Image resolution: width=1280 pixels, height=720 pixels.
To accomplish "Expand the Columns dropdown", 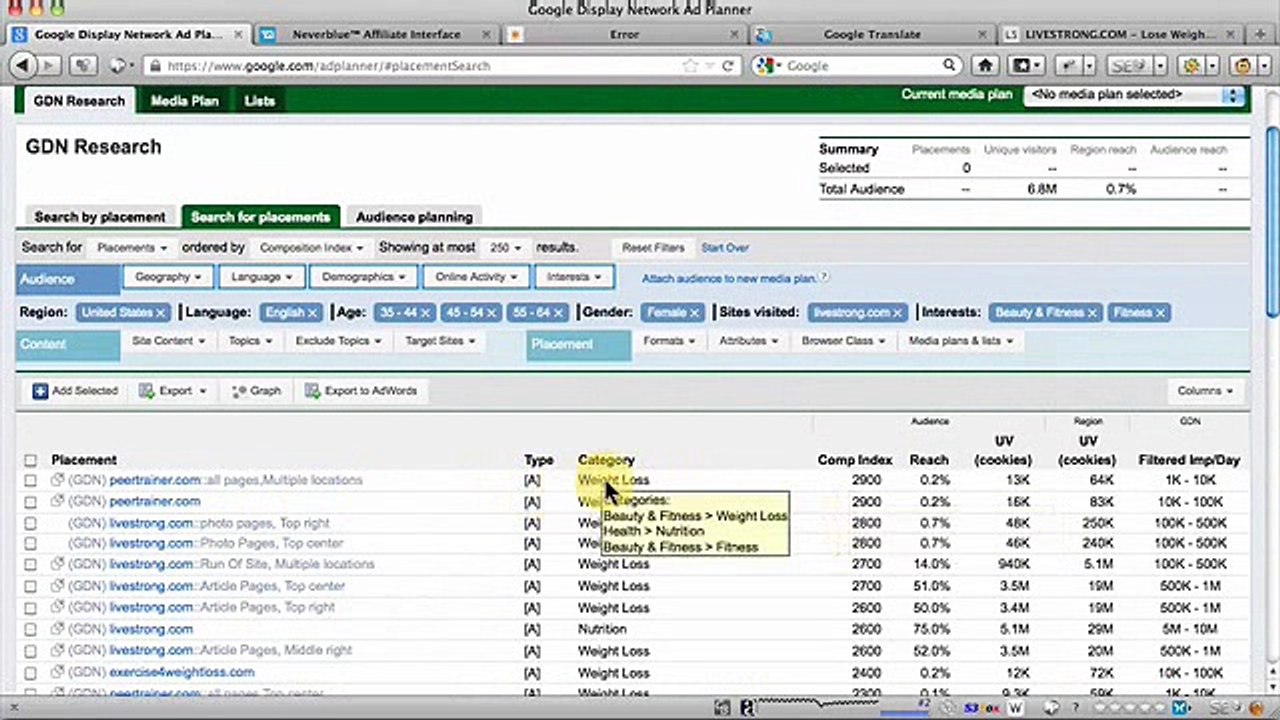I will 1205,391.
